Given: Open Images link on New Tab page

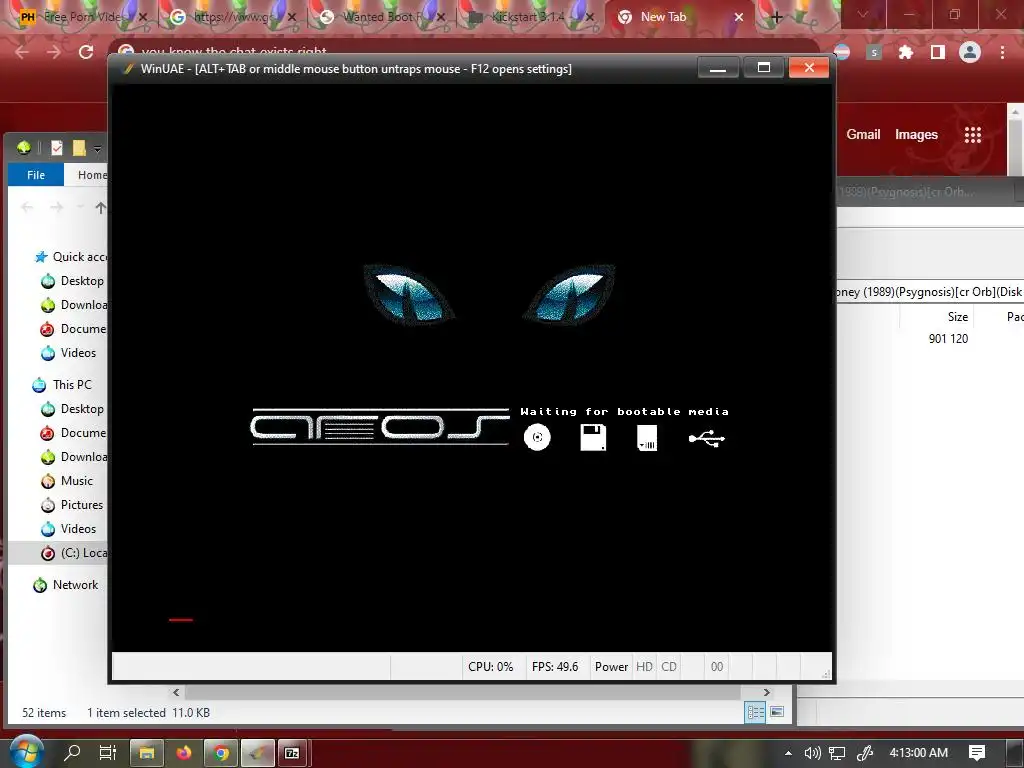Looking at the screenshot, I should point(916,135).
